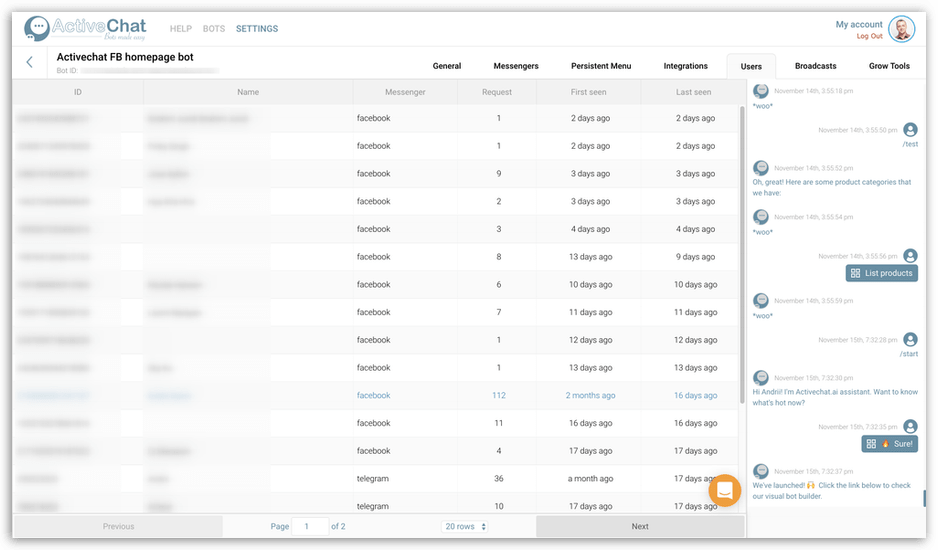Image resolution: width=938 pixels, height=550 pixels.
Task: Click the My account link
Action: click(x=859, y=25)
